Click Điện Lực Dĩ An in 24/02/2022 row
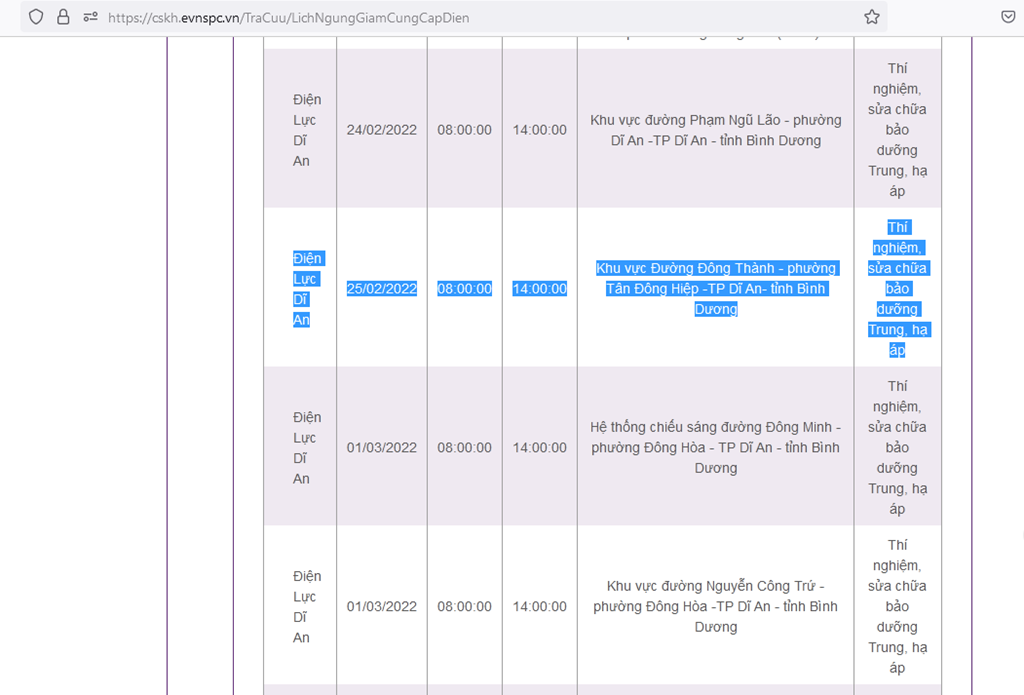The width and height of the screenshot is (1024, 695). 306,130
